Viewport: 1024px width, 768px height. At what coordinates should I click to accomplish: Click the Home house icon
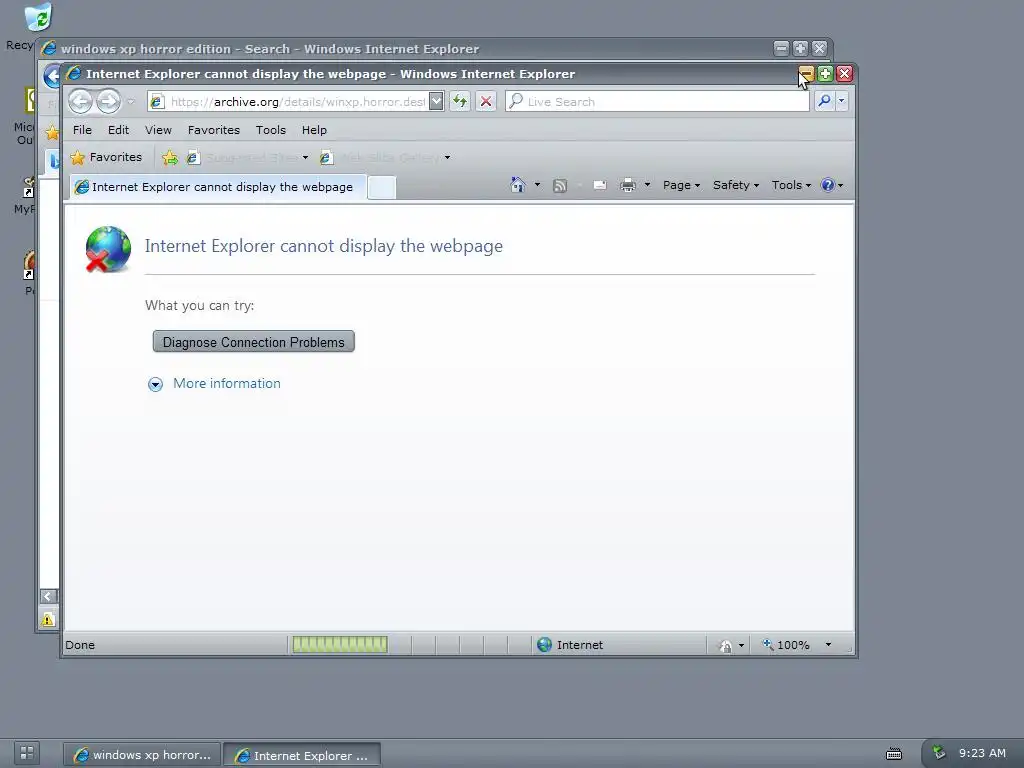518,185
